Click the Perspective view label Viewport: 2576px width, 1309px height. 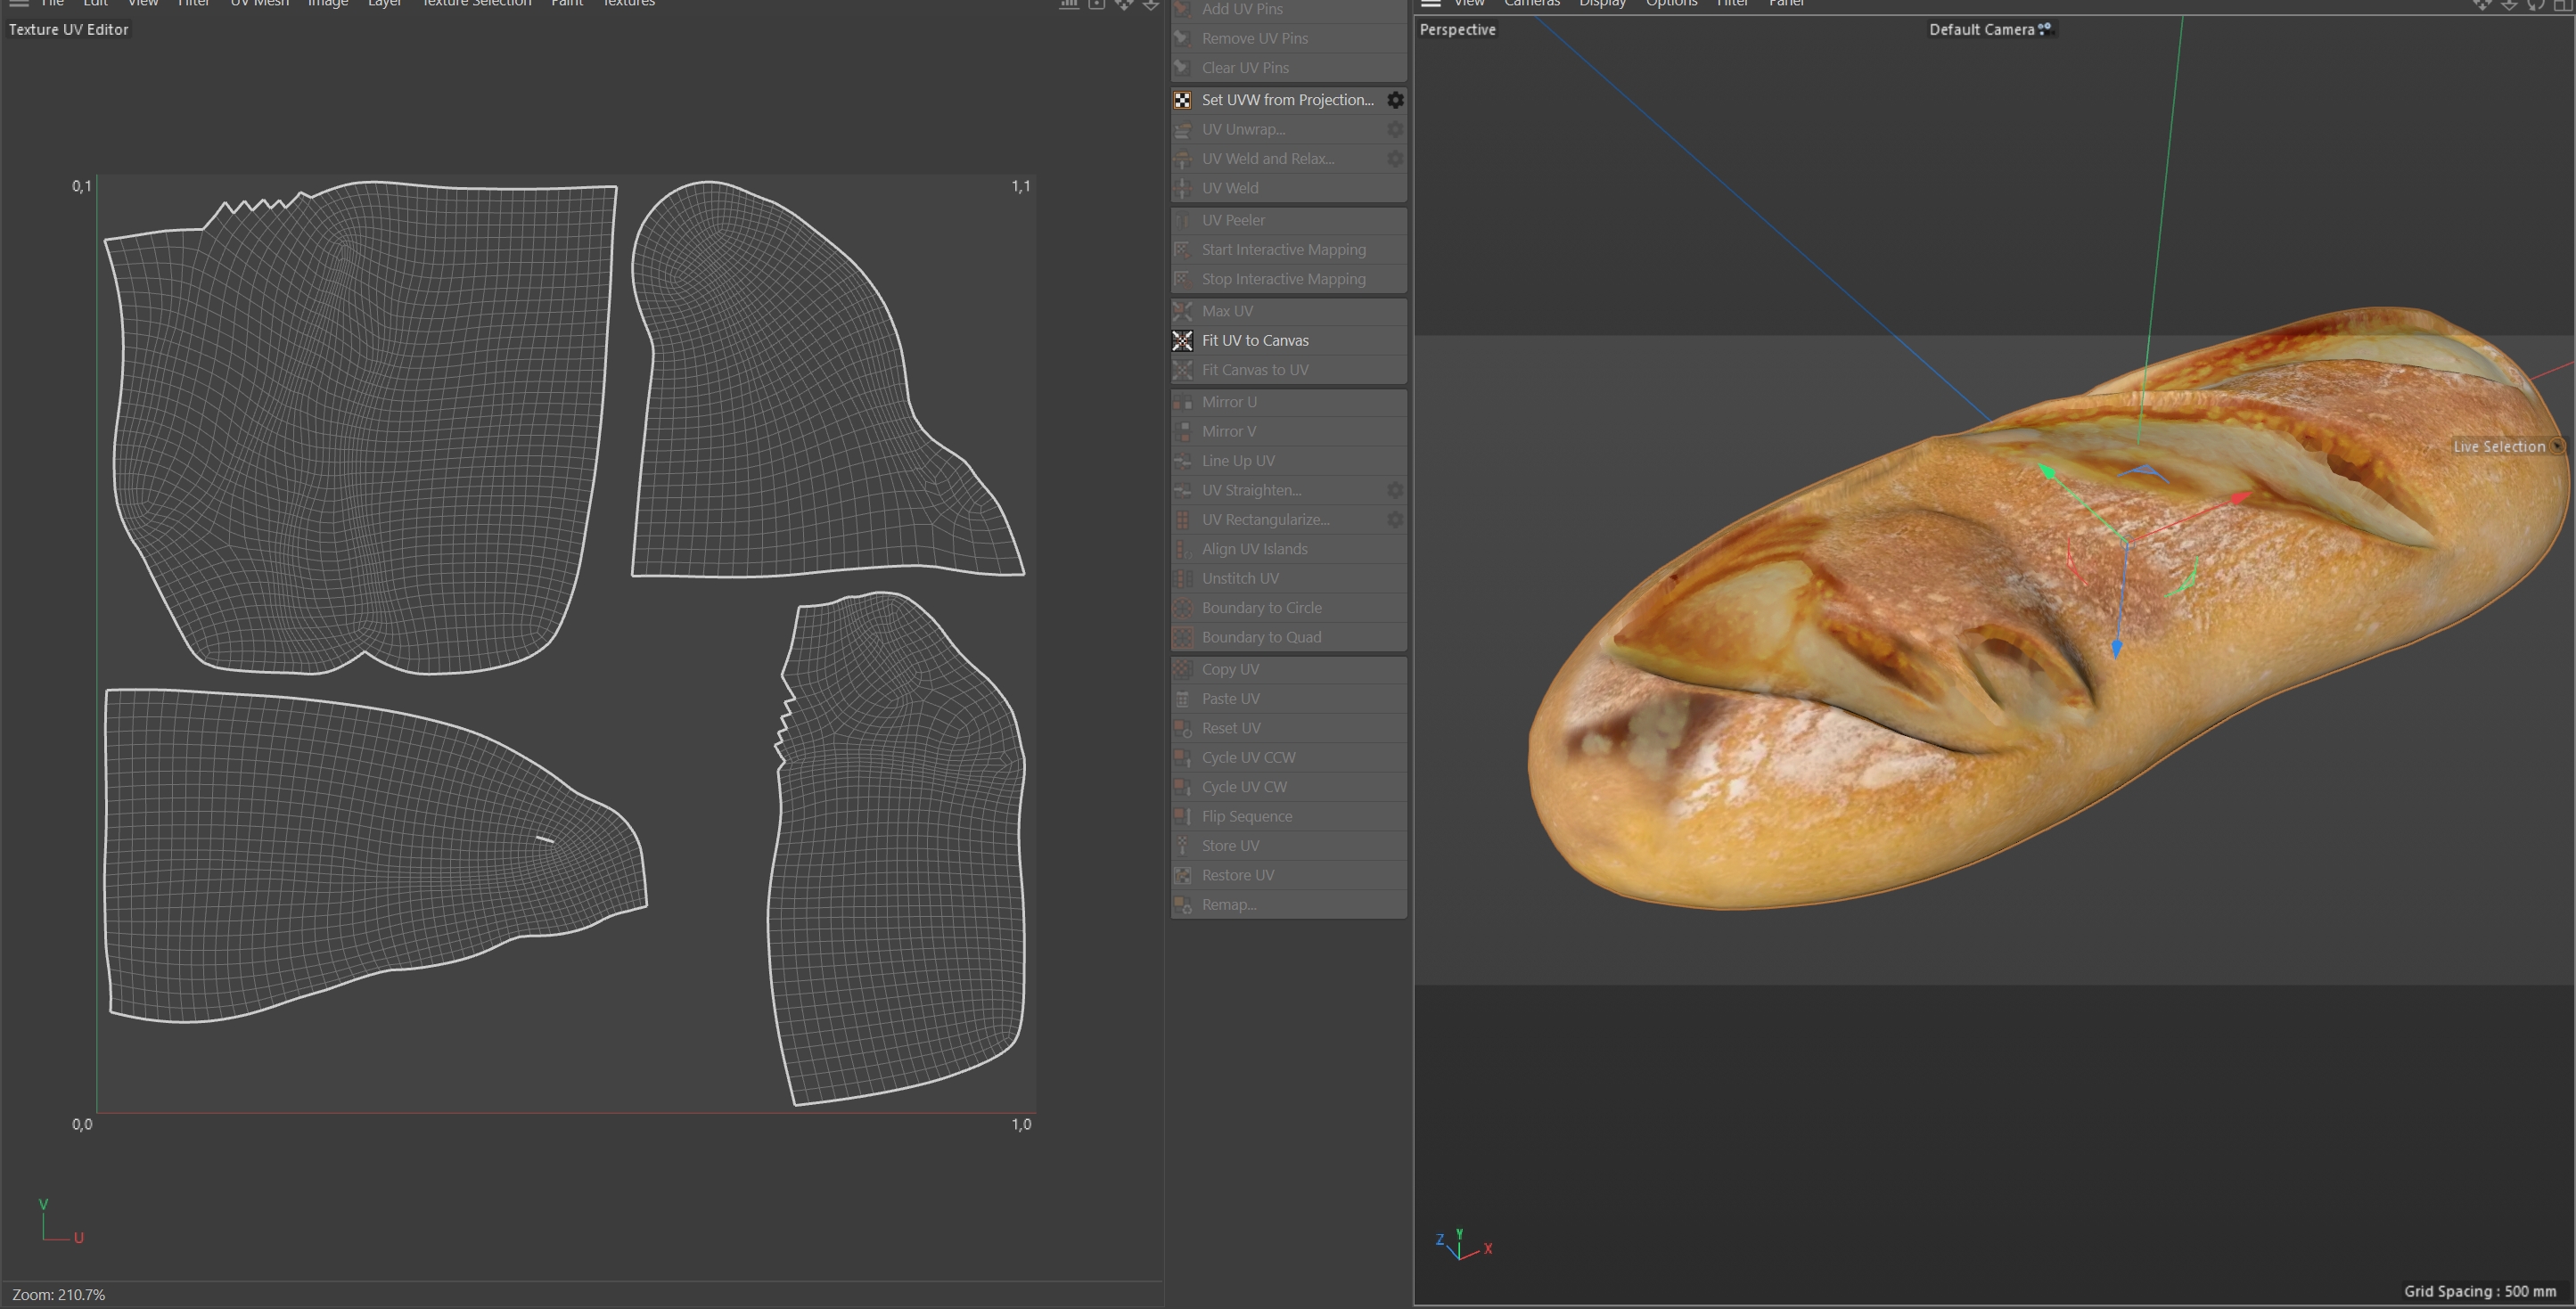coord(1457,30)
